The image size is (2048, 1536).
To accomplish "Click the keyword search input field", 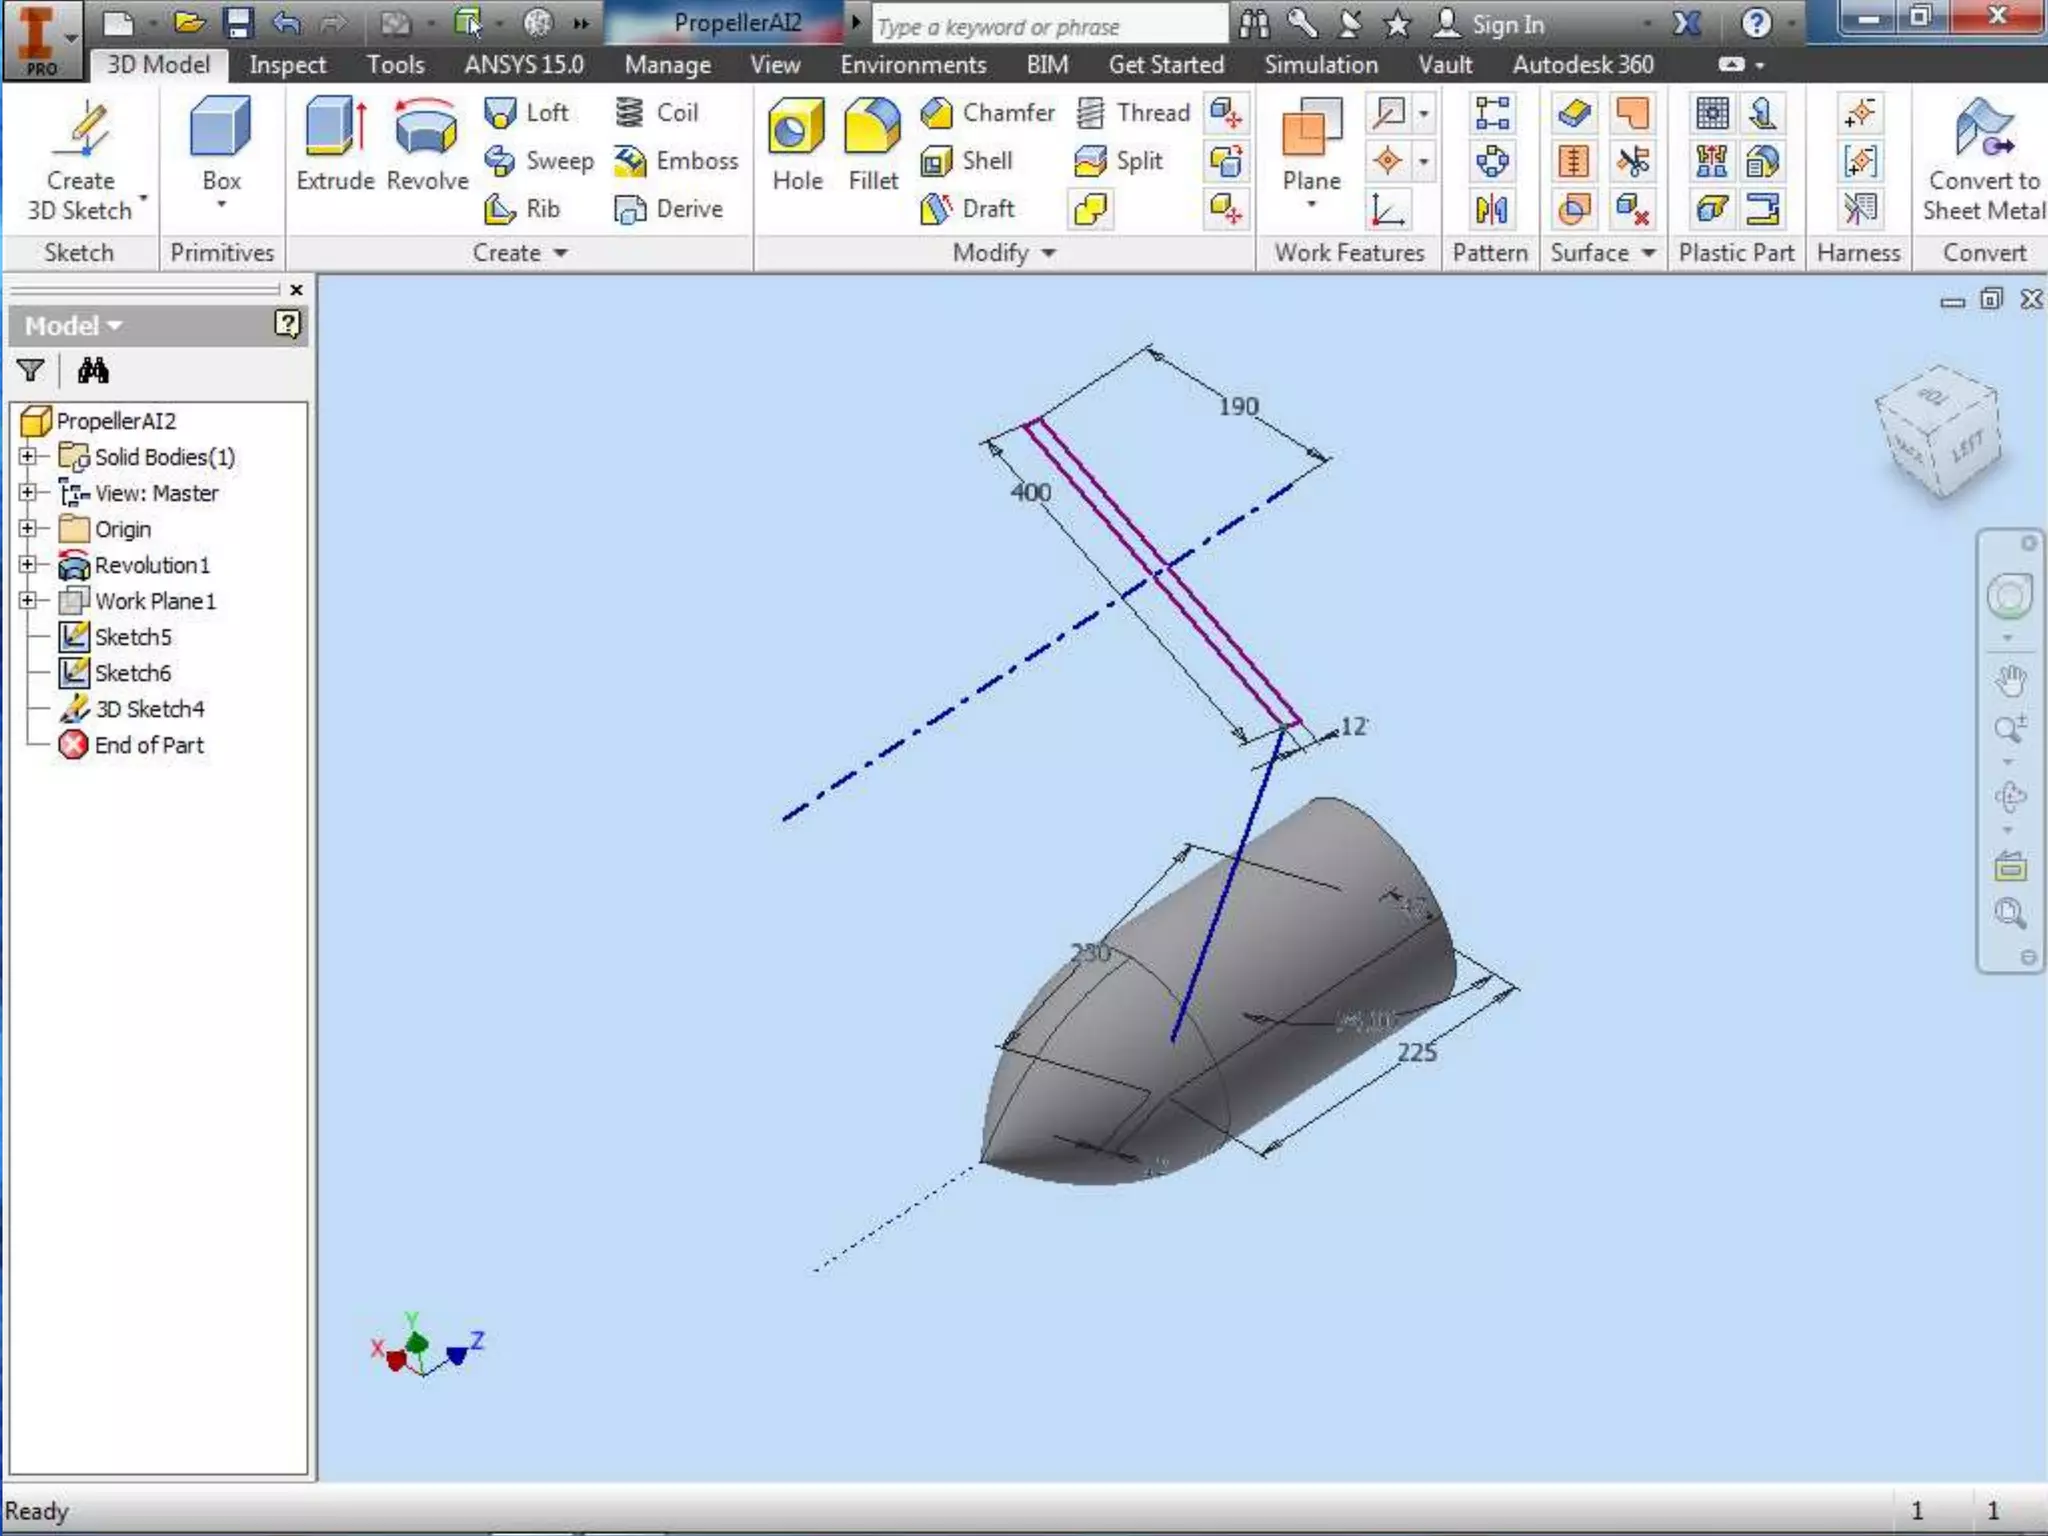I will pos(1048,26).
